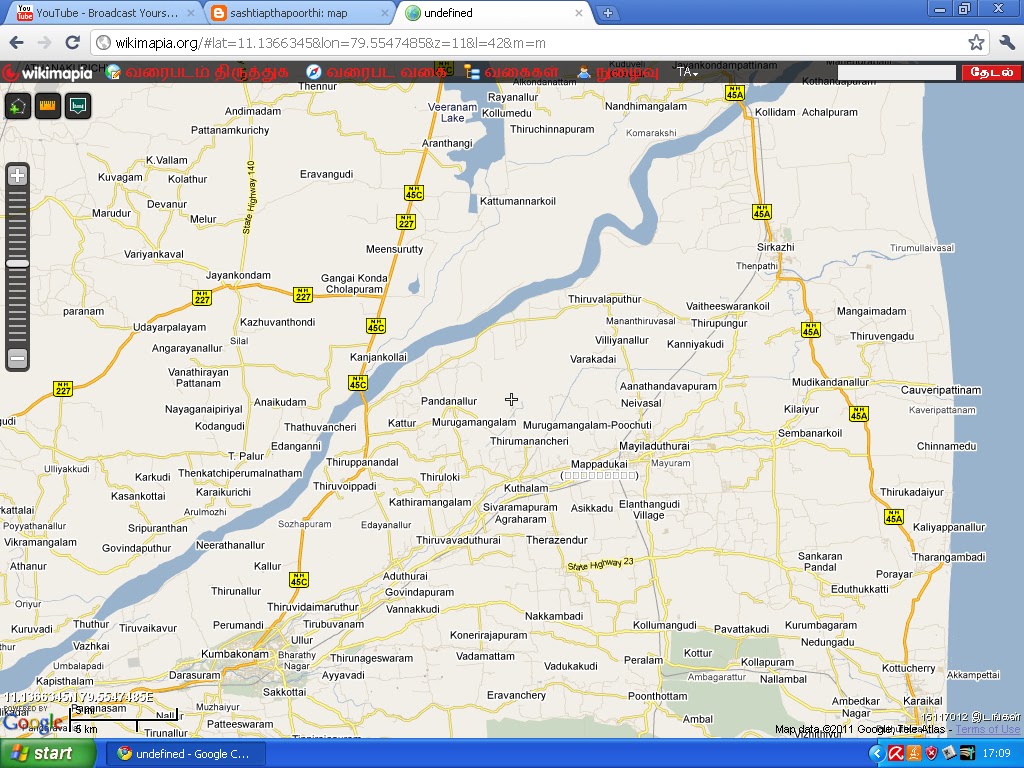
Task: Open the Chrome wrench menu icon
Action: click(x=1008, y=43)
